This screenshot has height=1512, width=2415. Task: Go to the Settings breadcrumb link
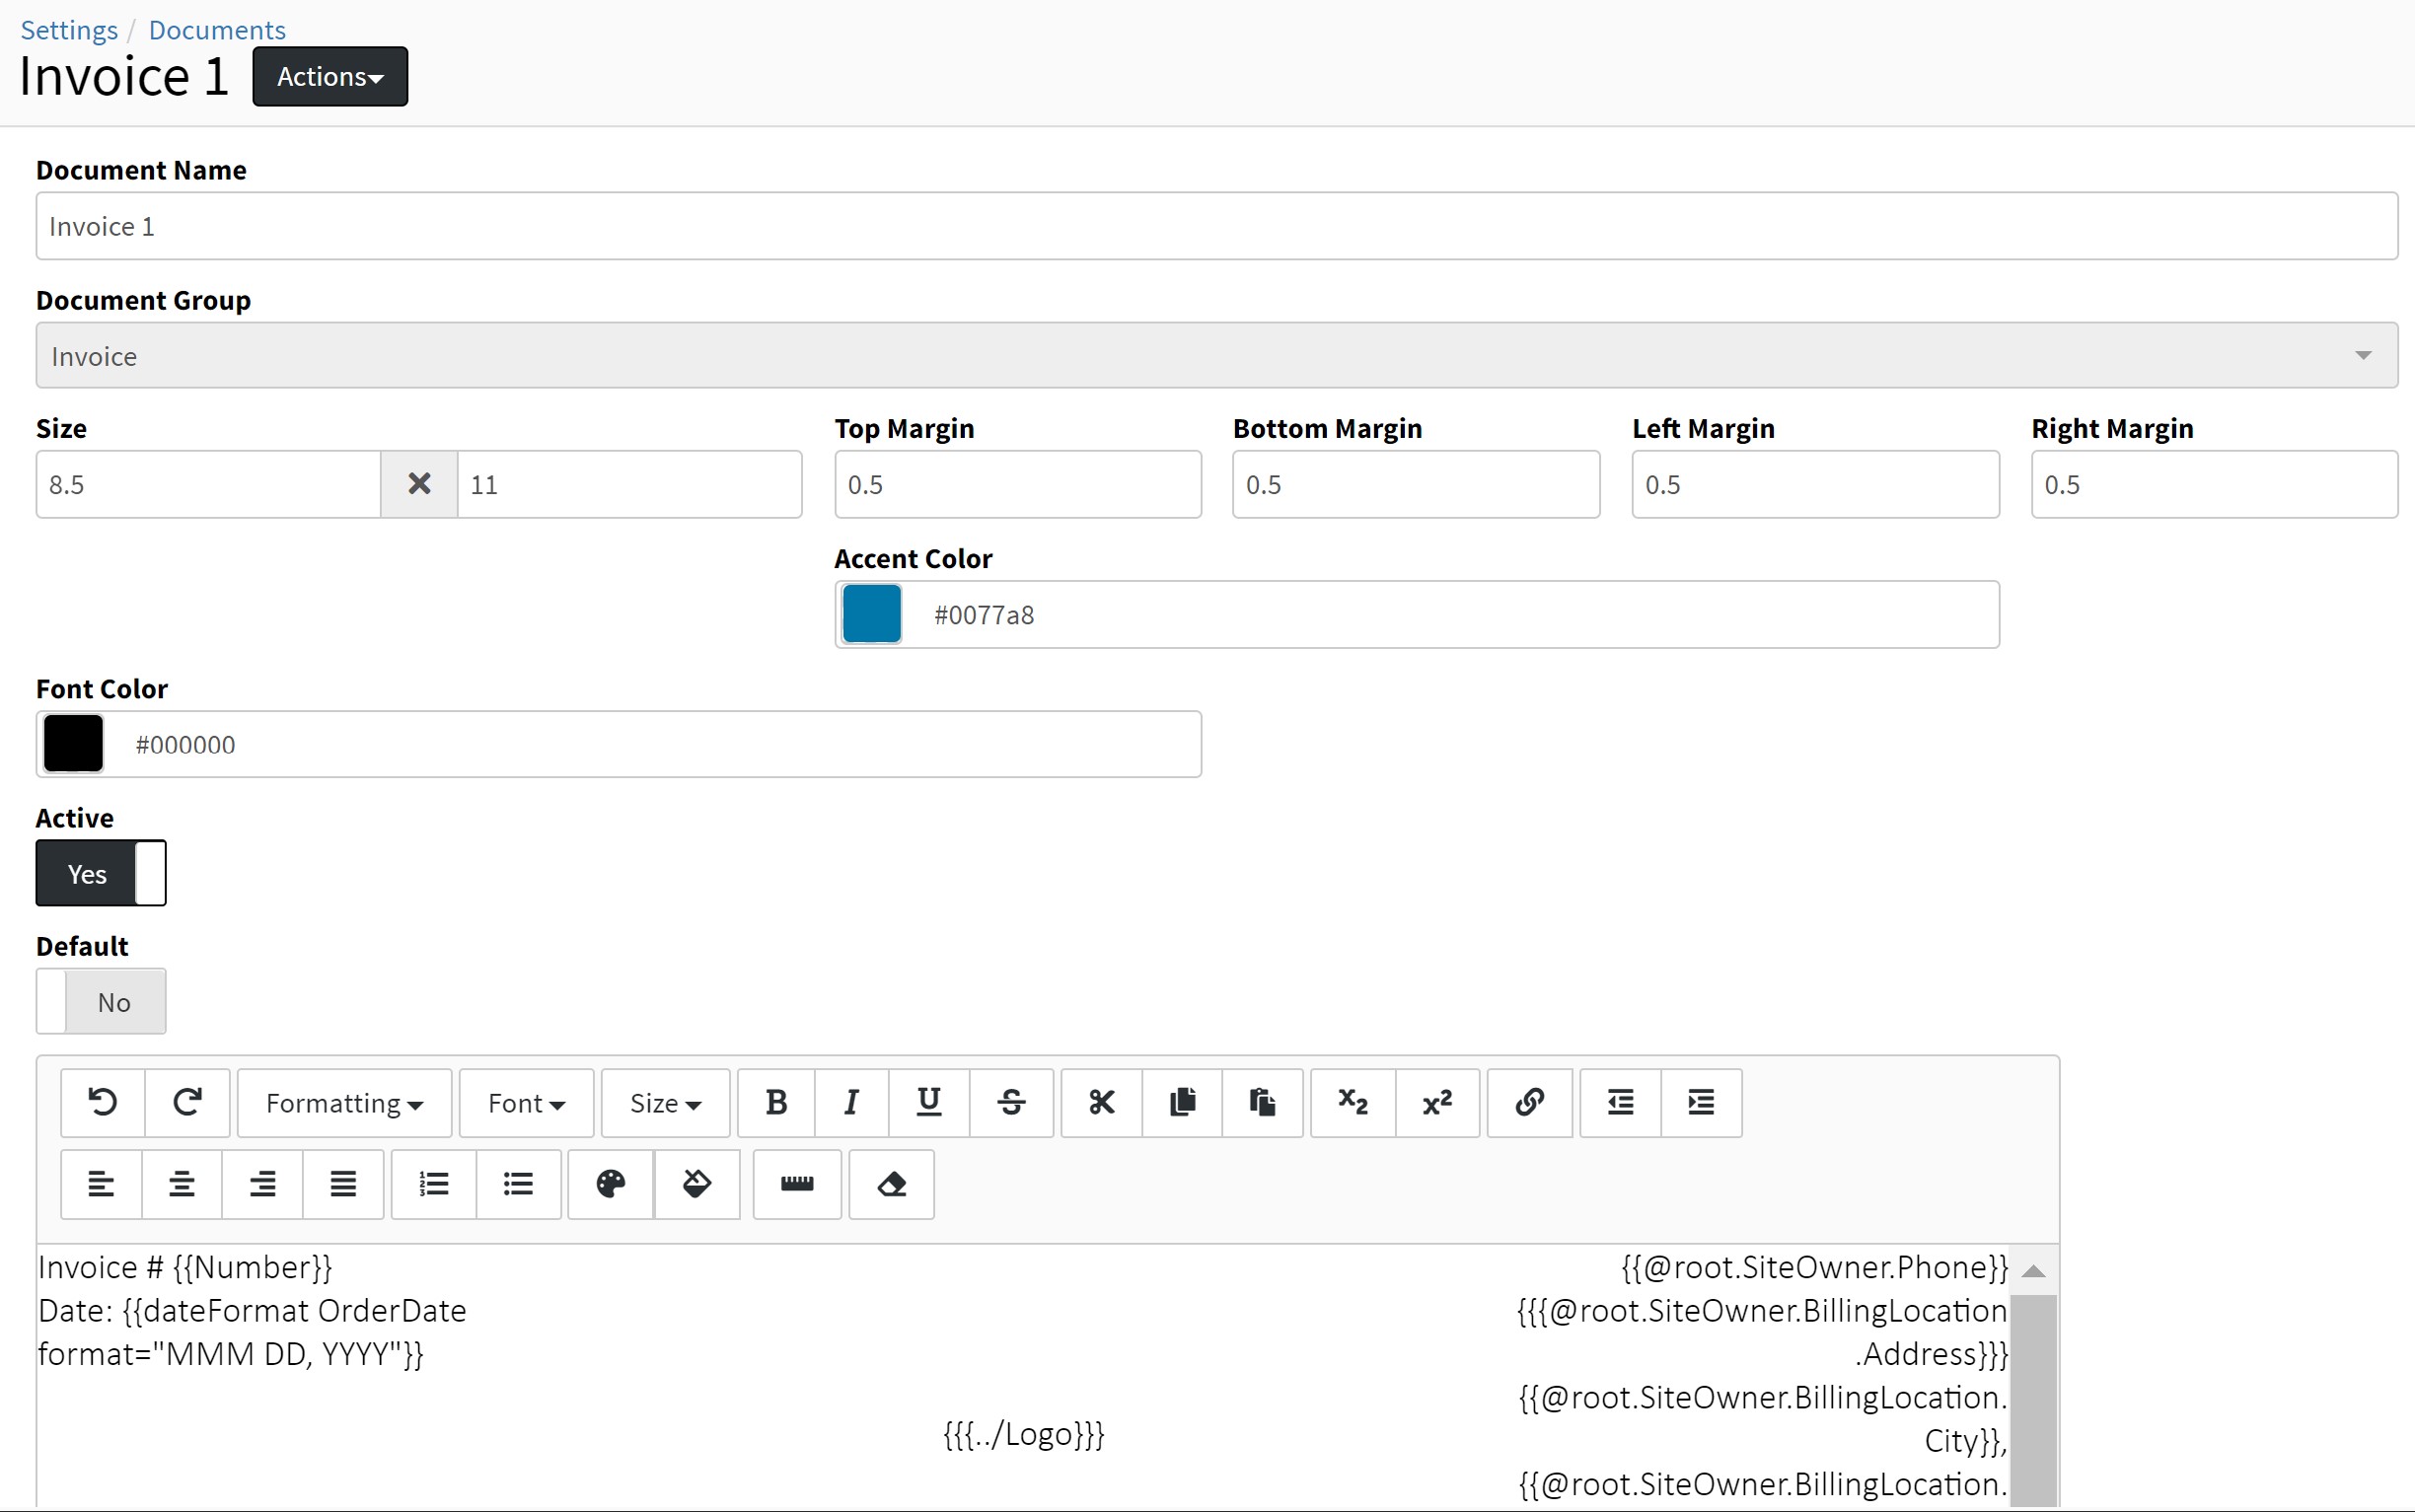[x=69, y=30]
